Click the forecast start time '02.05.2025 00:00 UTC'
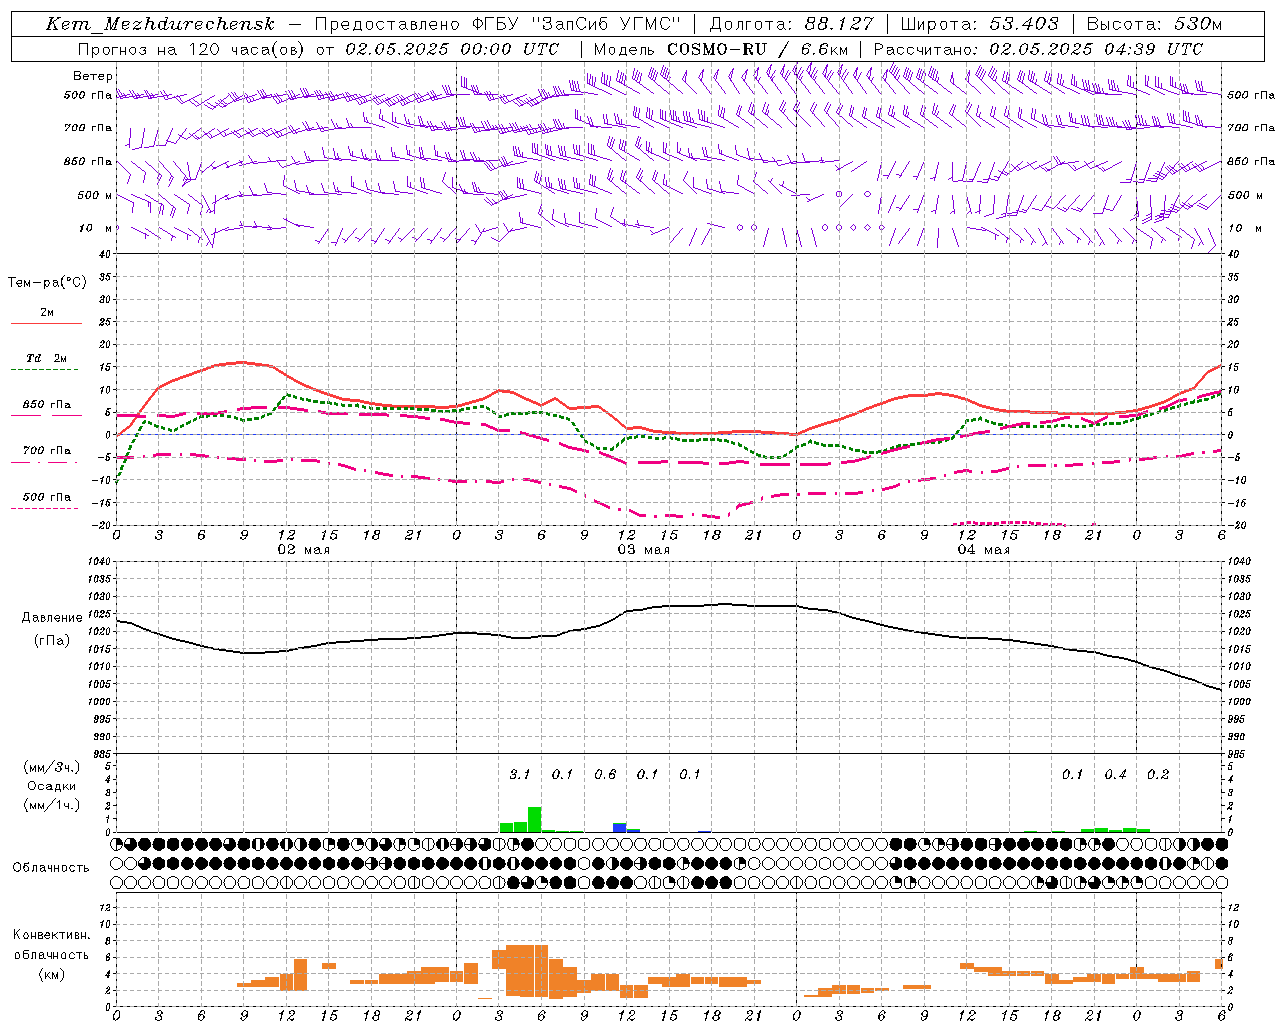1280x1024 pixels. 452,49
